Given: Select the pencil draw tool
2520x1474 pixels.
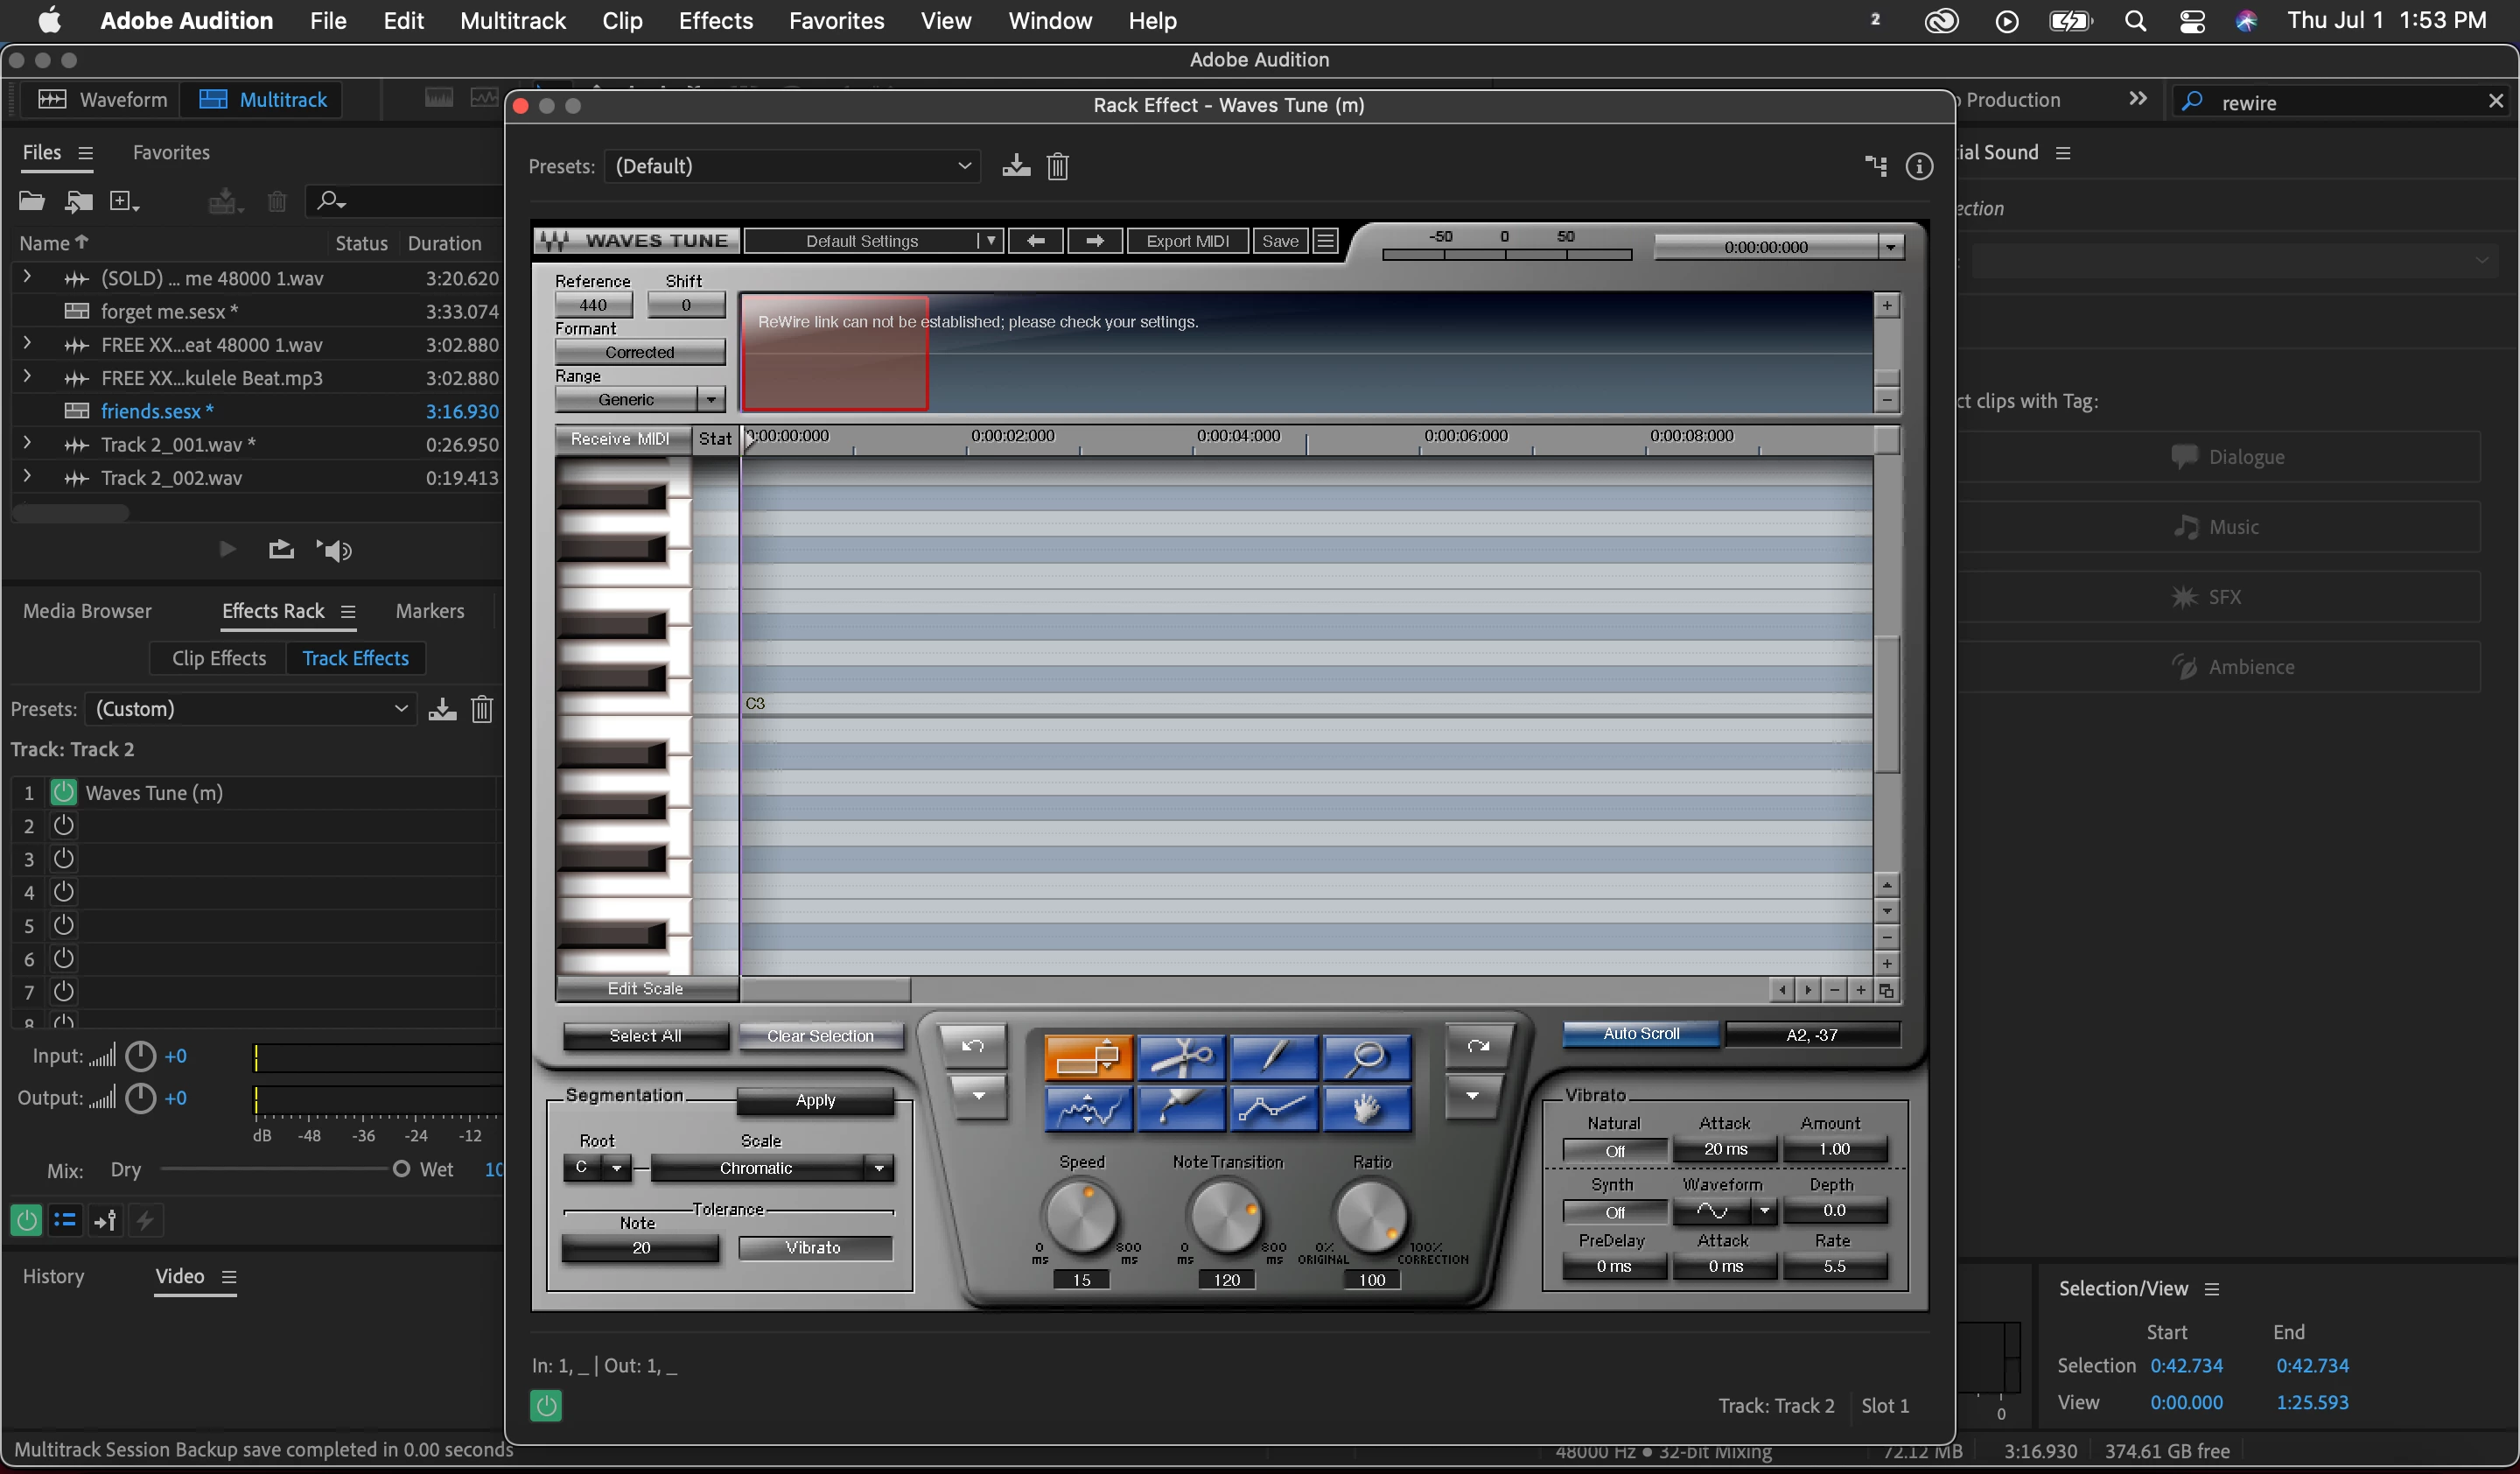Looking at the screenshot, I should (1273, 1057).
